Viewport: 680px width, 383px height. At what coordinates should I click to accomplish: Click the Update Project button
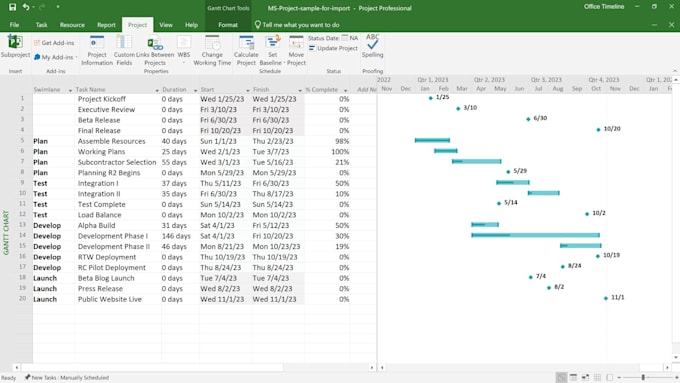333,48
